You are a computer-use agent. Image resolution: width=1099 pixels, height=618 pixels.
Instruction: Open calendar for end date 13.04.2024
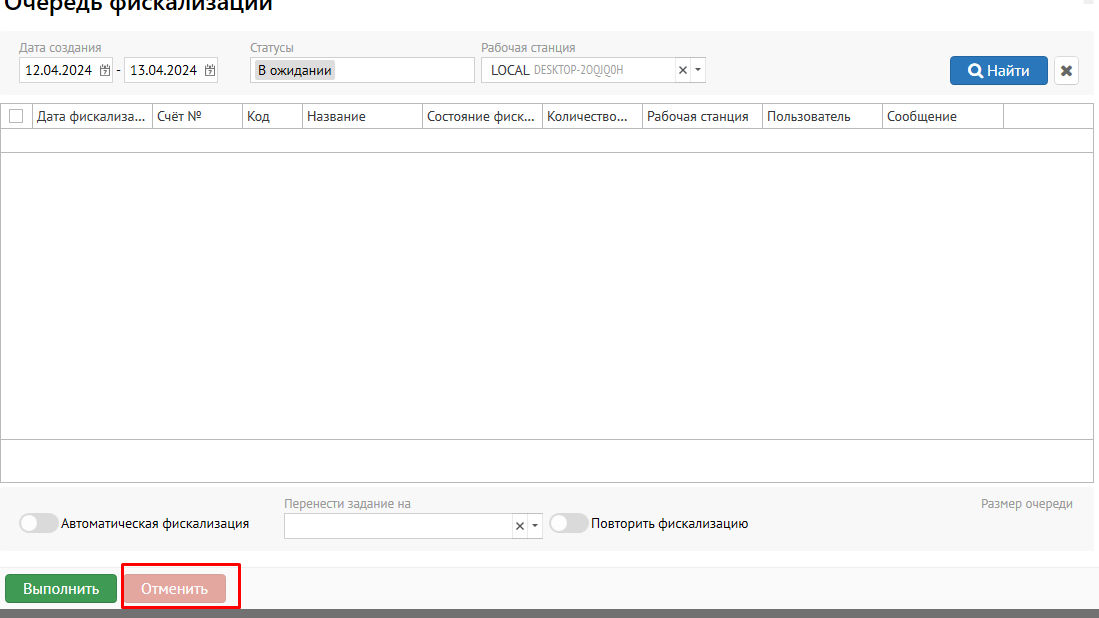click(210, 70)
